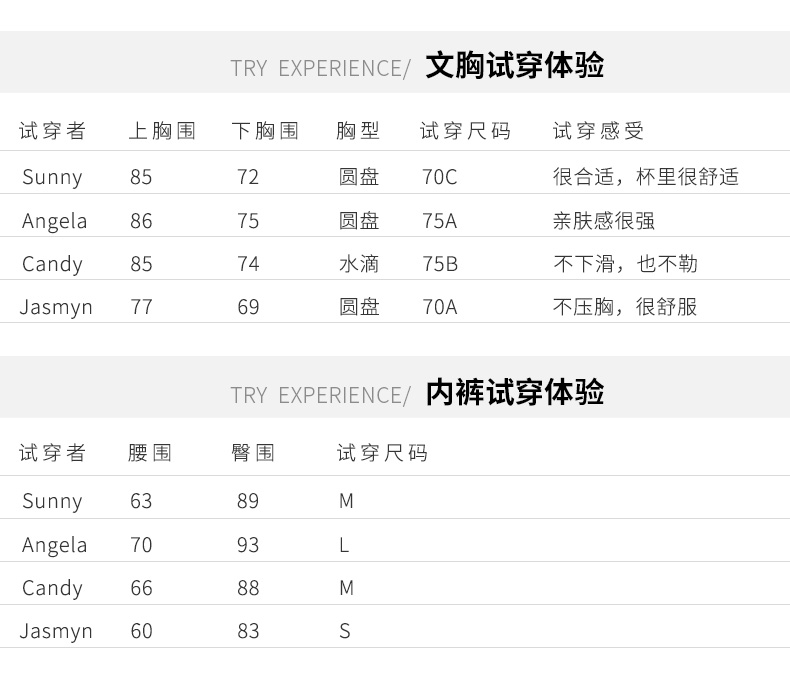Click the 不下滑，也不勒 comment
This screenshot has width=790, height=674.
click(625, 264)
